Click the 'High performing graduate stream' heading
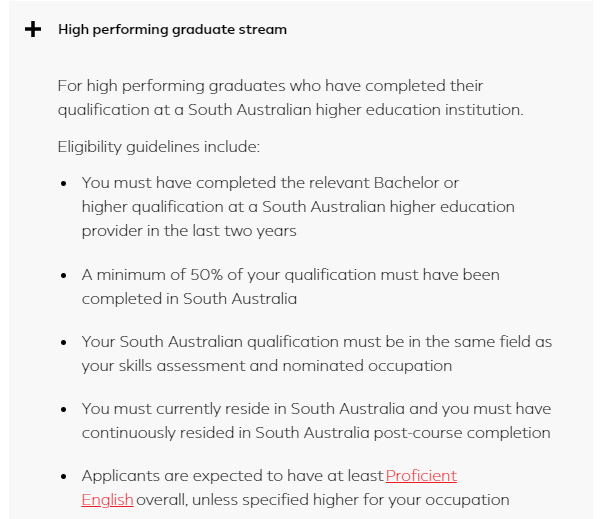This screenshot has width=607, height=519. pos(172,29)
